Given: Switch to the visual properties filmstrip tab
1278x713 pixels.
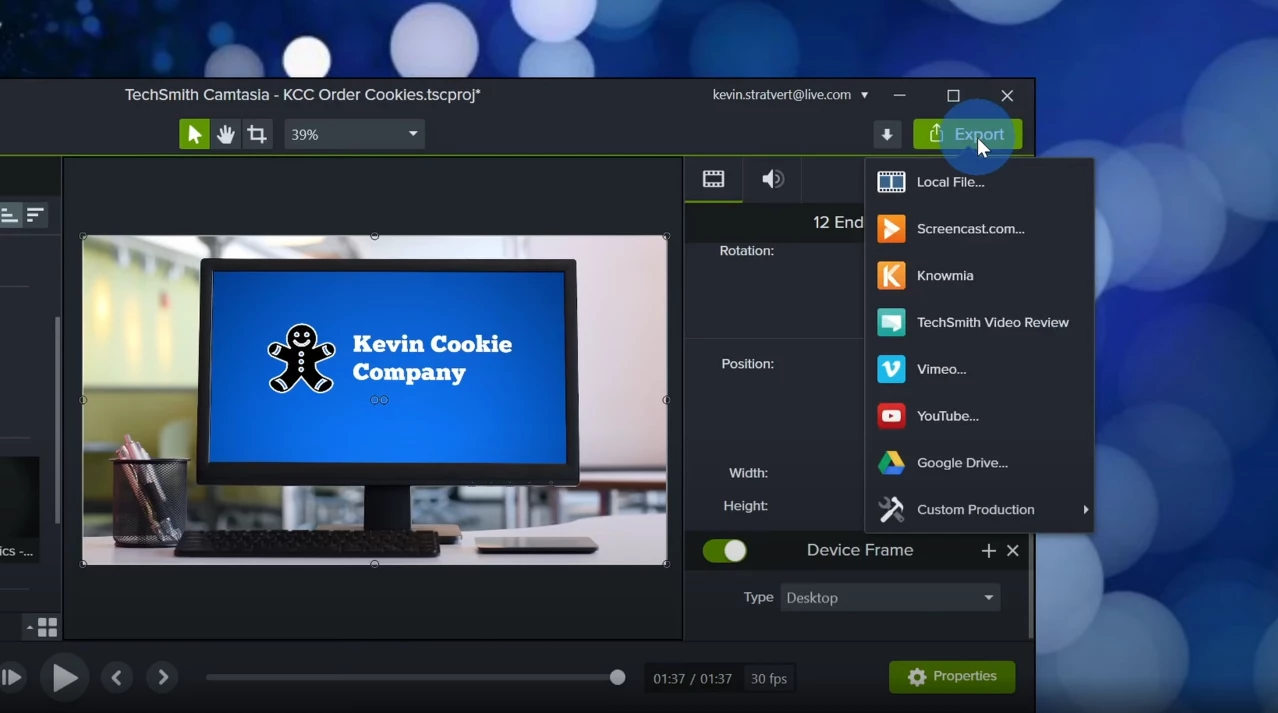Looking at the screenshot, I should coord(713,179).
